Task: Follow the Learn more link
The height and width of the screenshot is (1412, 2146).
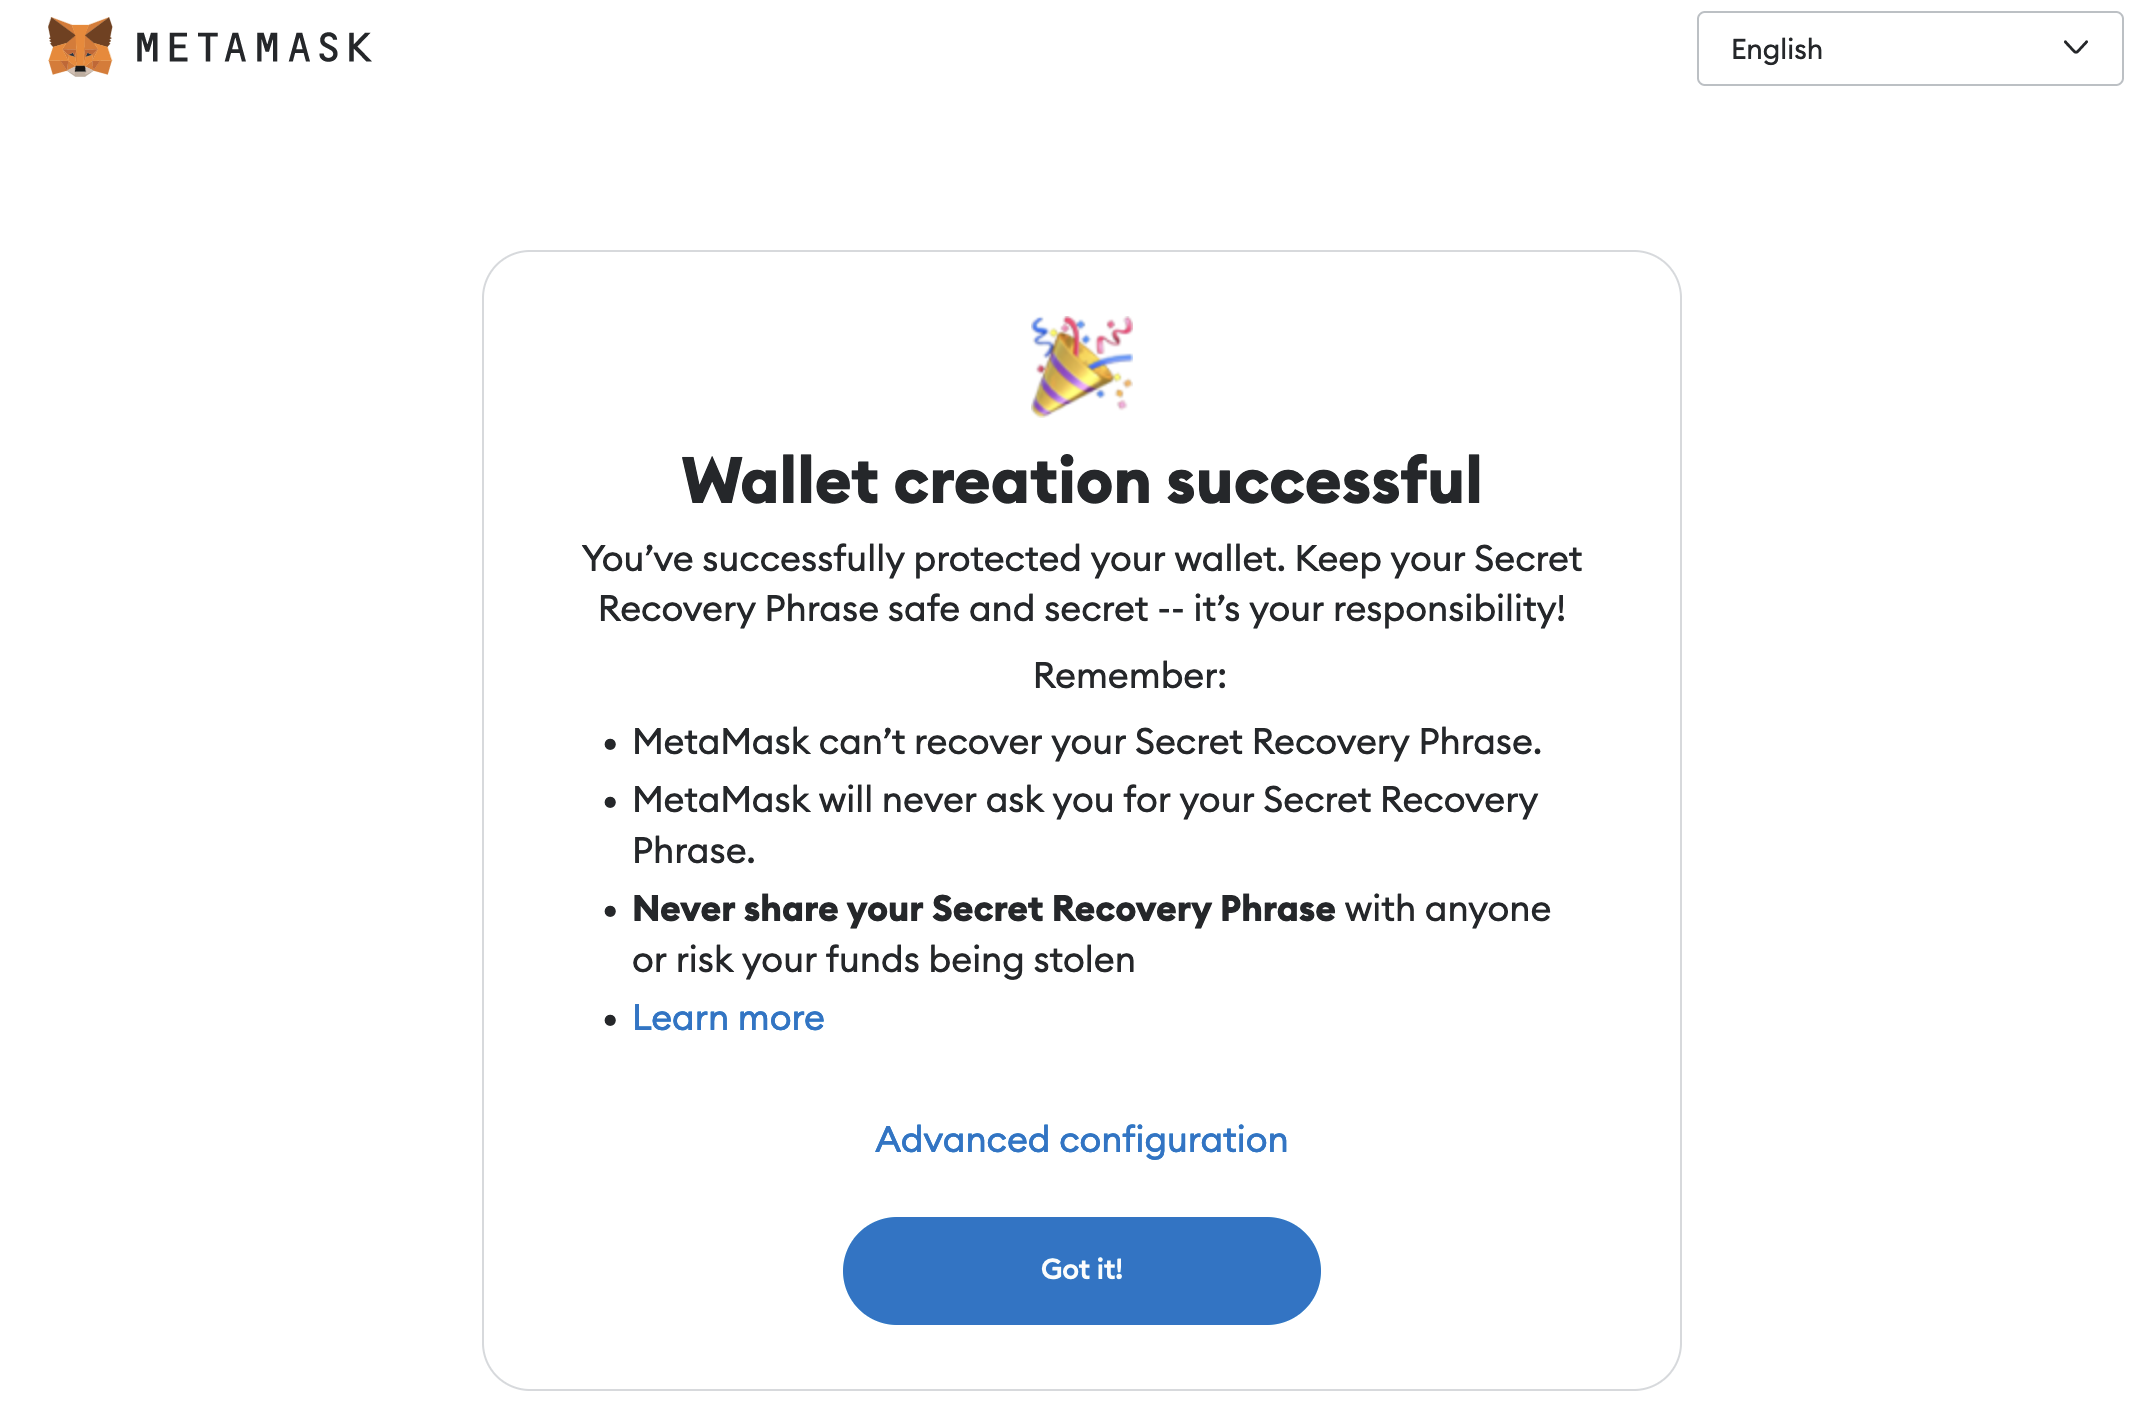Action: coord(728,1017)
